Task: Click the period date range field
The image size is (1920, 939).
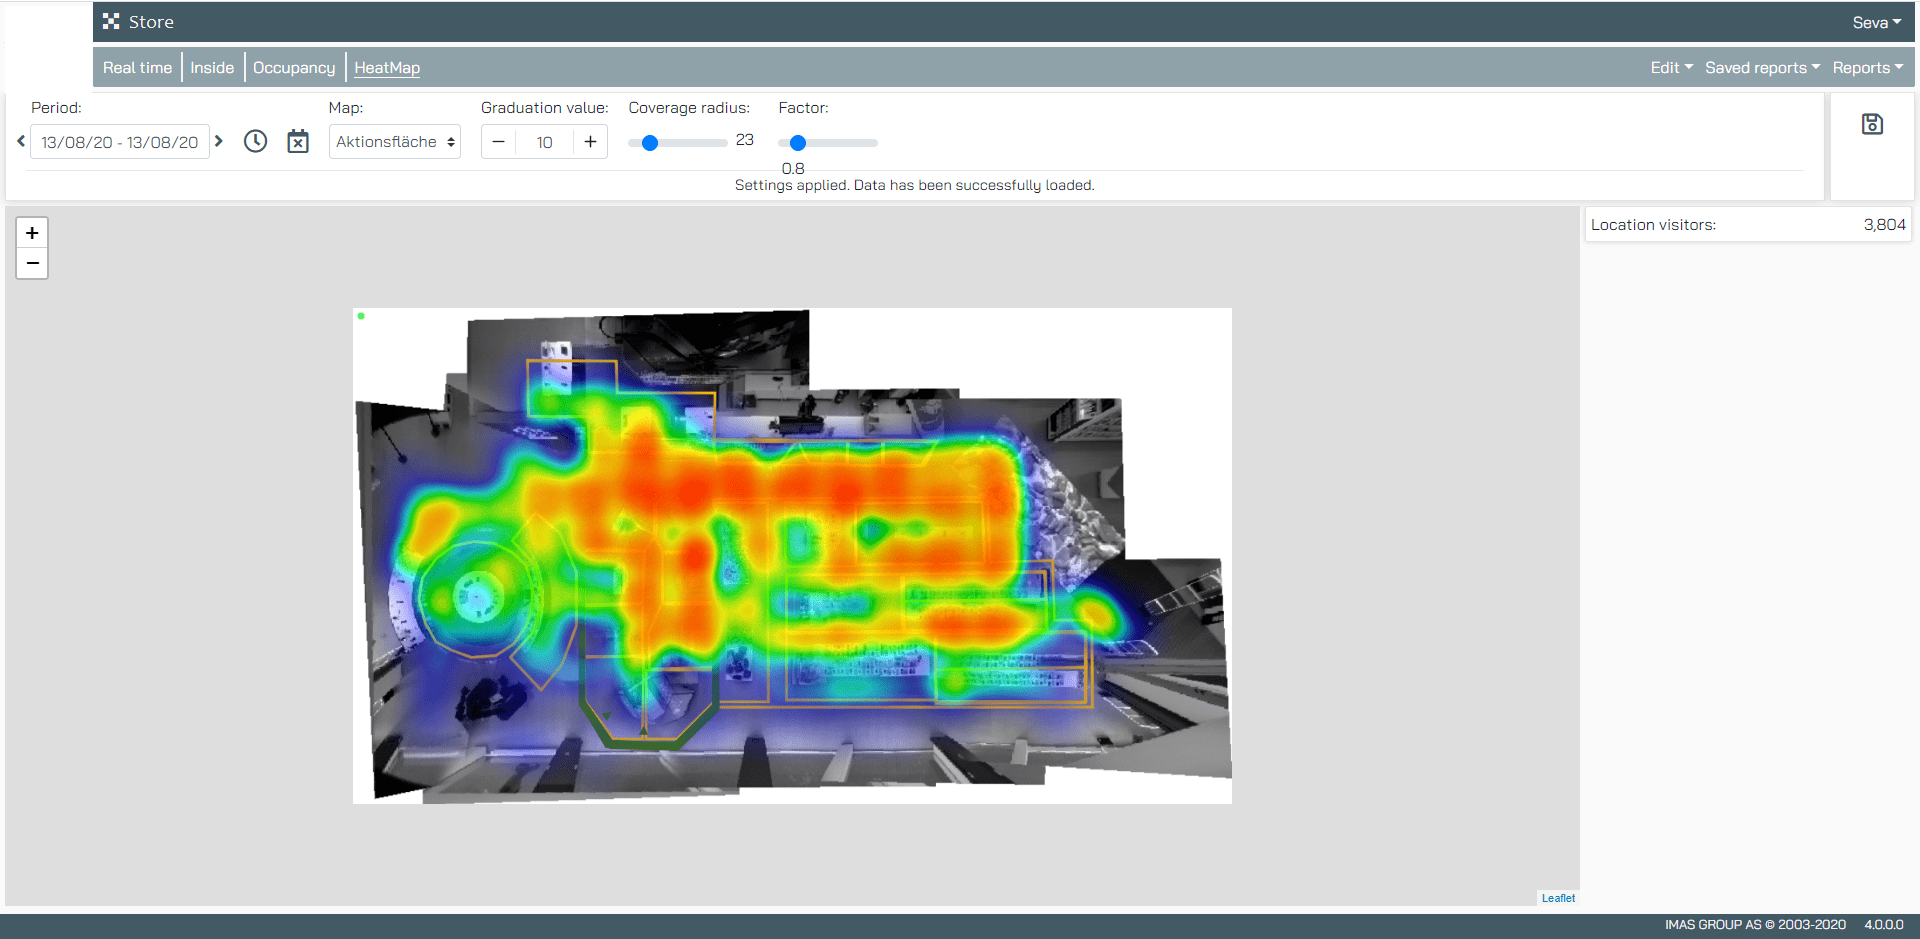Action: (x=120, y=142)
